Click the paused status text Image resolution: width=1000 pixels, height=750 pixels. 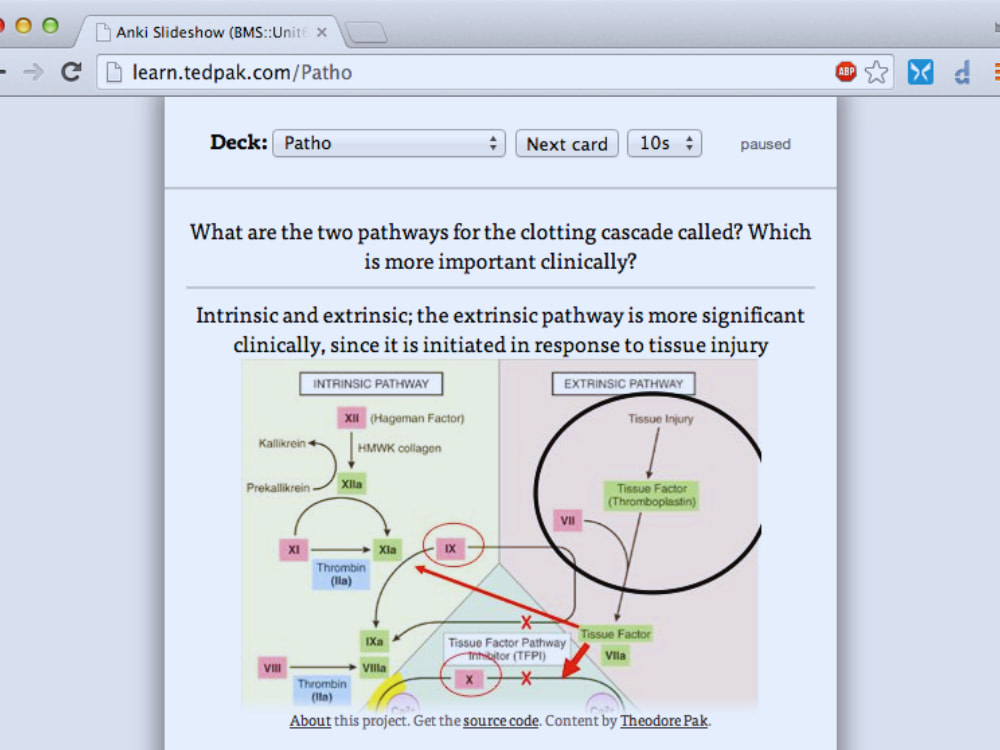[x=765, y=144]
